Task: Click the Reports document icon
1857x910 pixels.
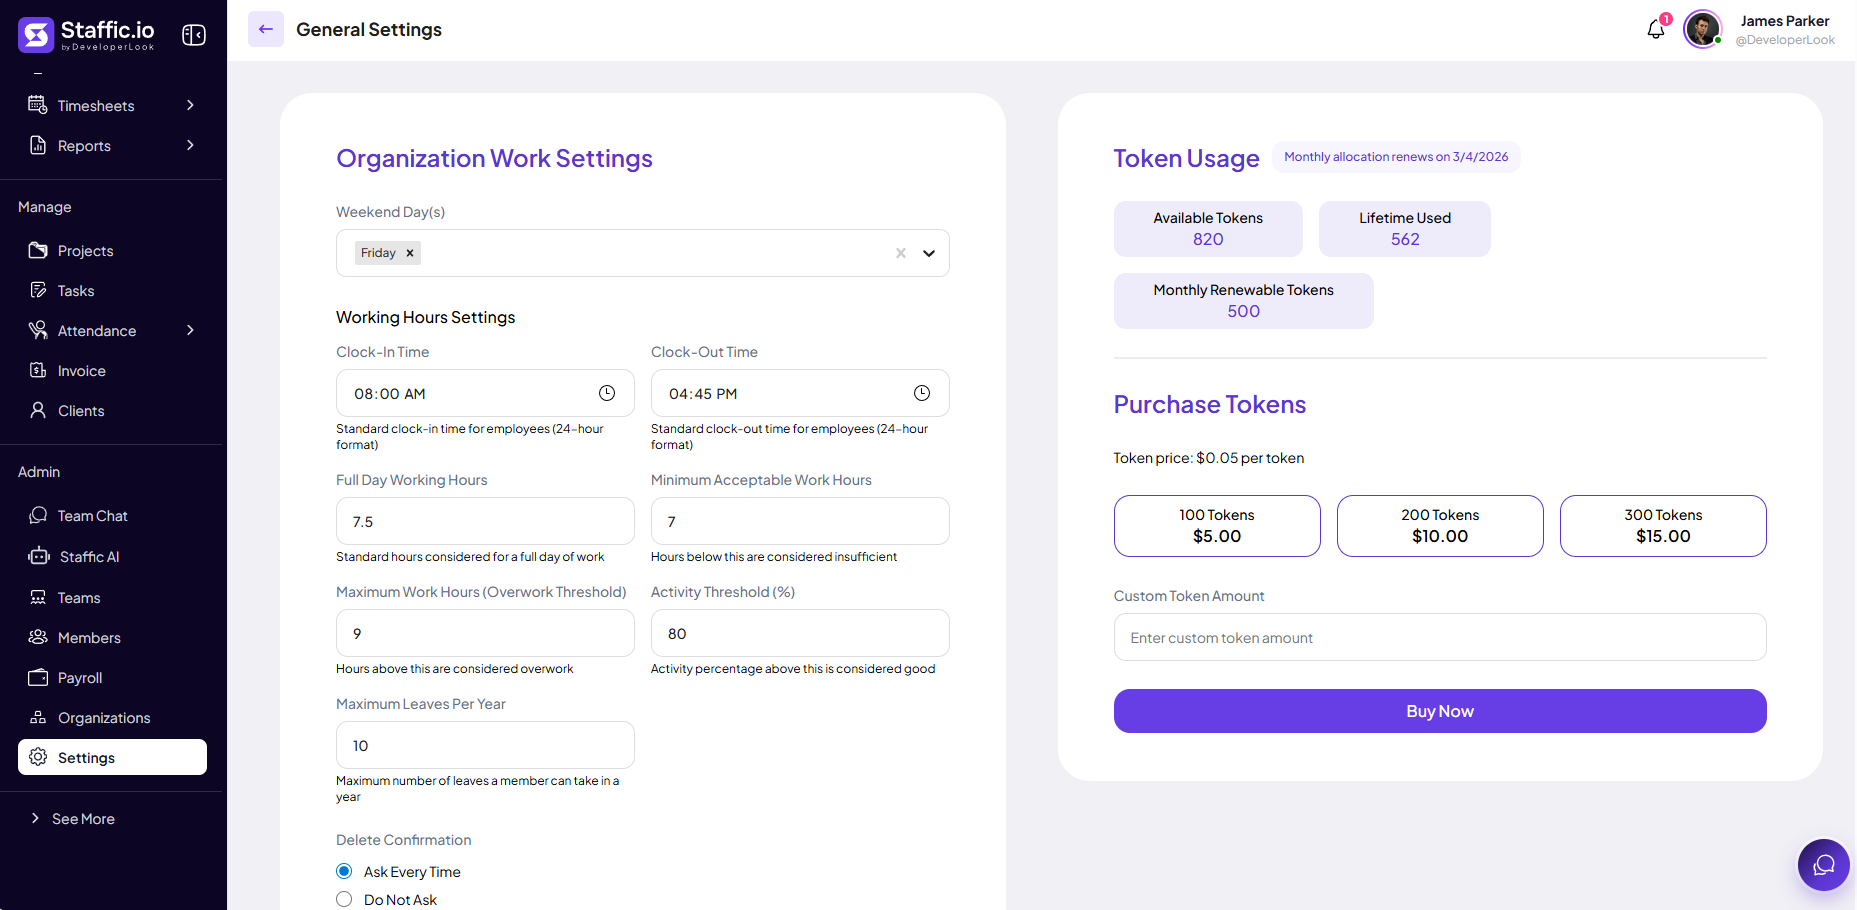Action: (x=38, y=145)
